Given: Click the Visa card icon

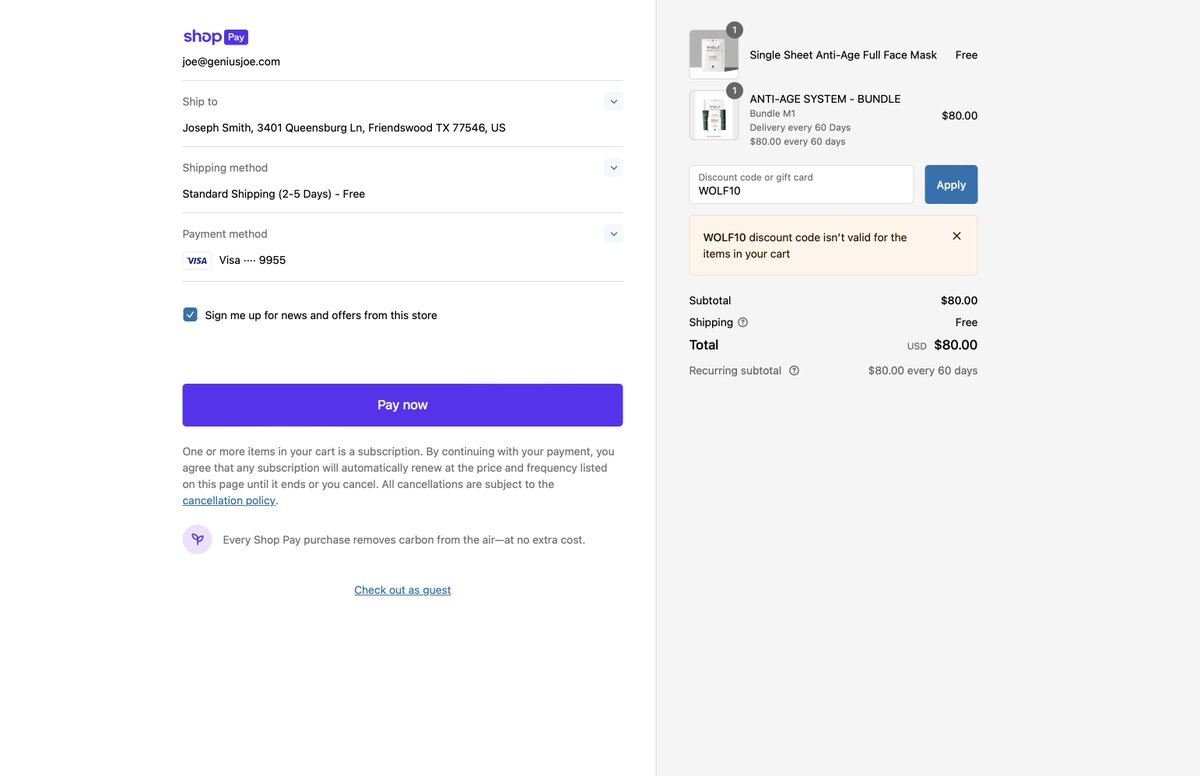Looking at the screenshot, I should point(197,261).
